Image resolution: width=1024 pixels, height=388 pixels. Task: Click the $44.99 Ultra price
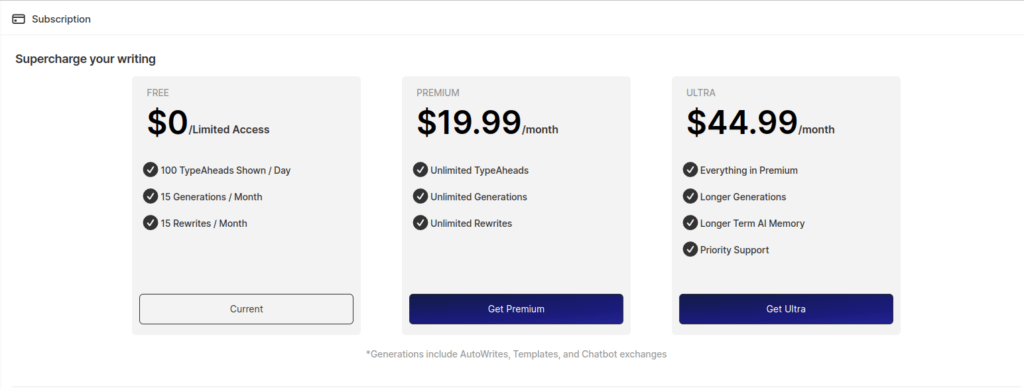[x=742, y=122]
